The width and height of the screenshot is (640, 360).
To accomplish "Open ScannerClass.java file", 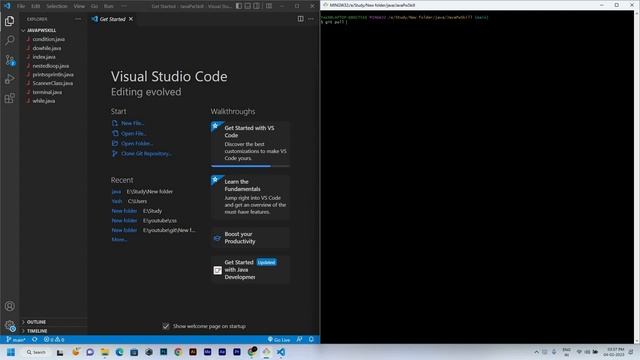I will point(53,83).
